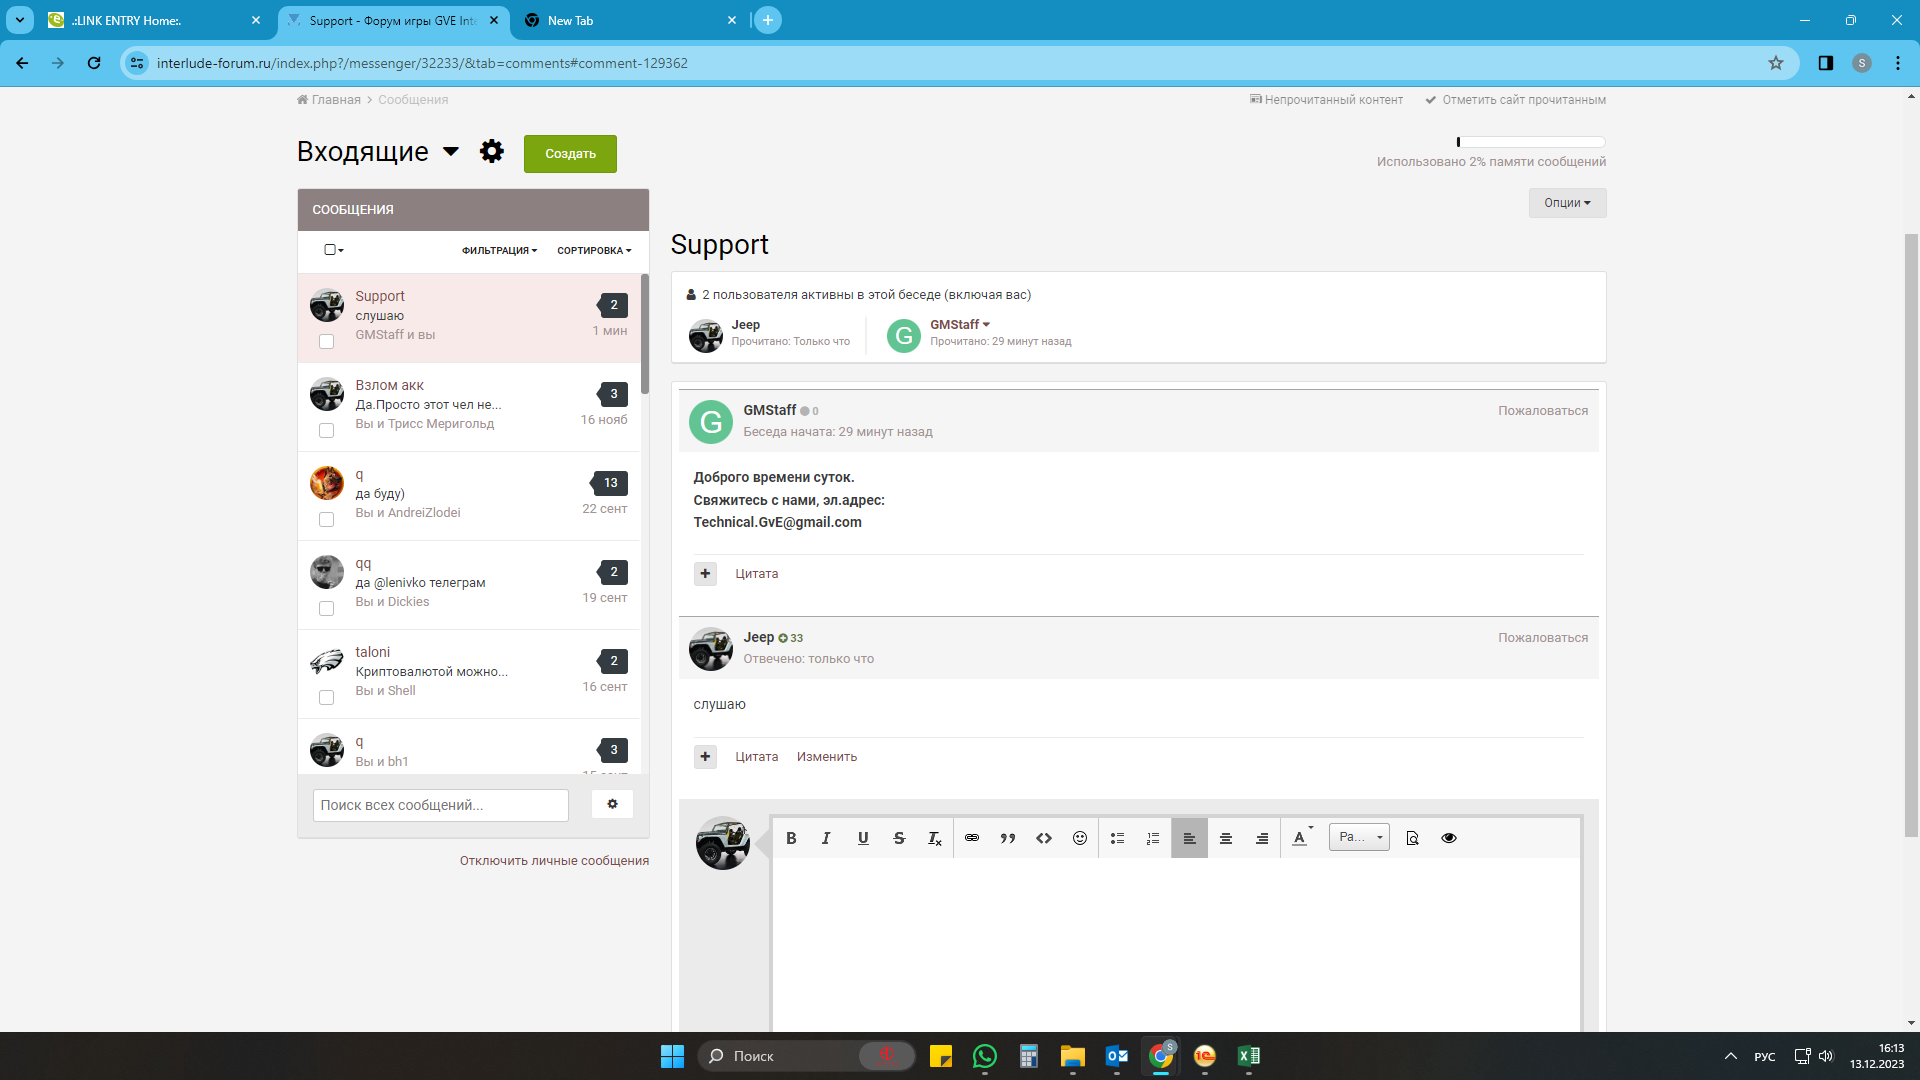Viewport: 1920px width, 1080px height.
Task: Apply italic formatting in the editor
Action: [x=826, y=838]
